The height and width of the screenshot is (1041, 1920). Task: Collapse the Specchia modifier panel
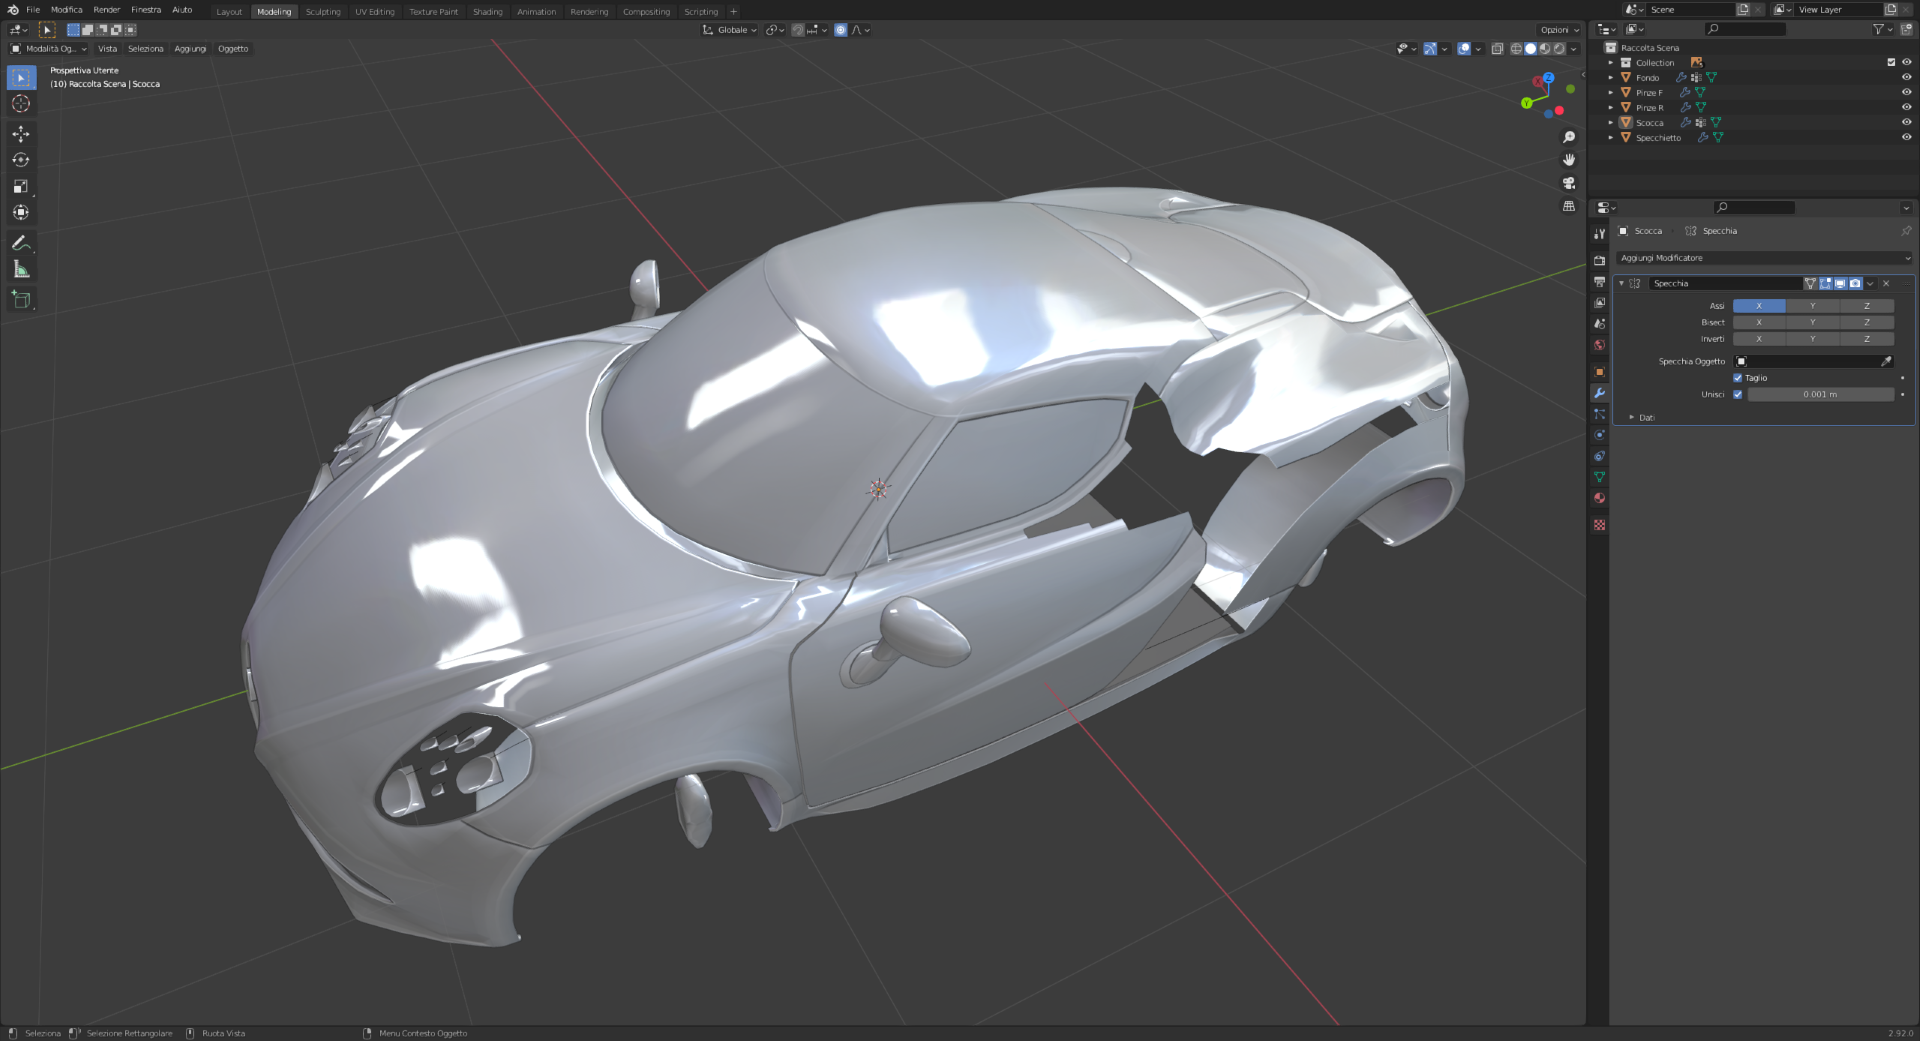(x=1621, y=284)
